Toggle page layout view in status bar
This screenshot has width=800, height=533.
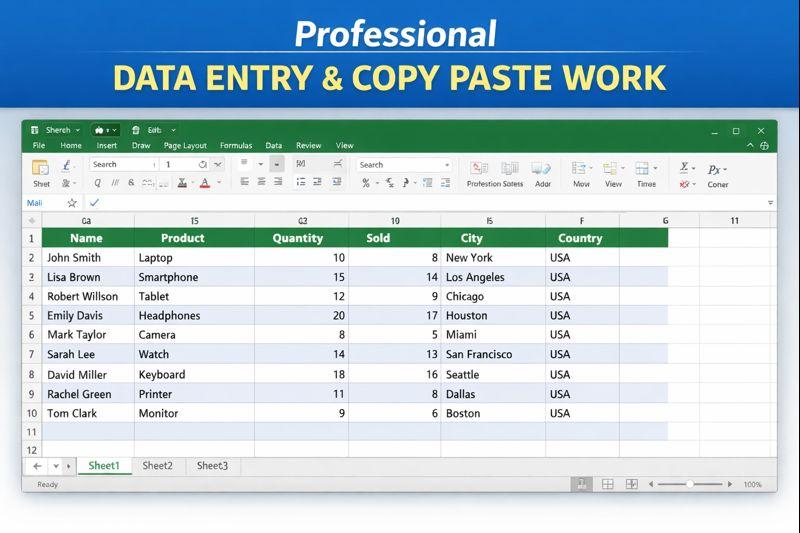[607, 484]
